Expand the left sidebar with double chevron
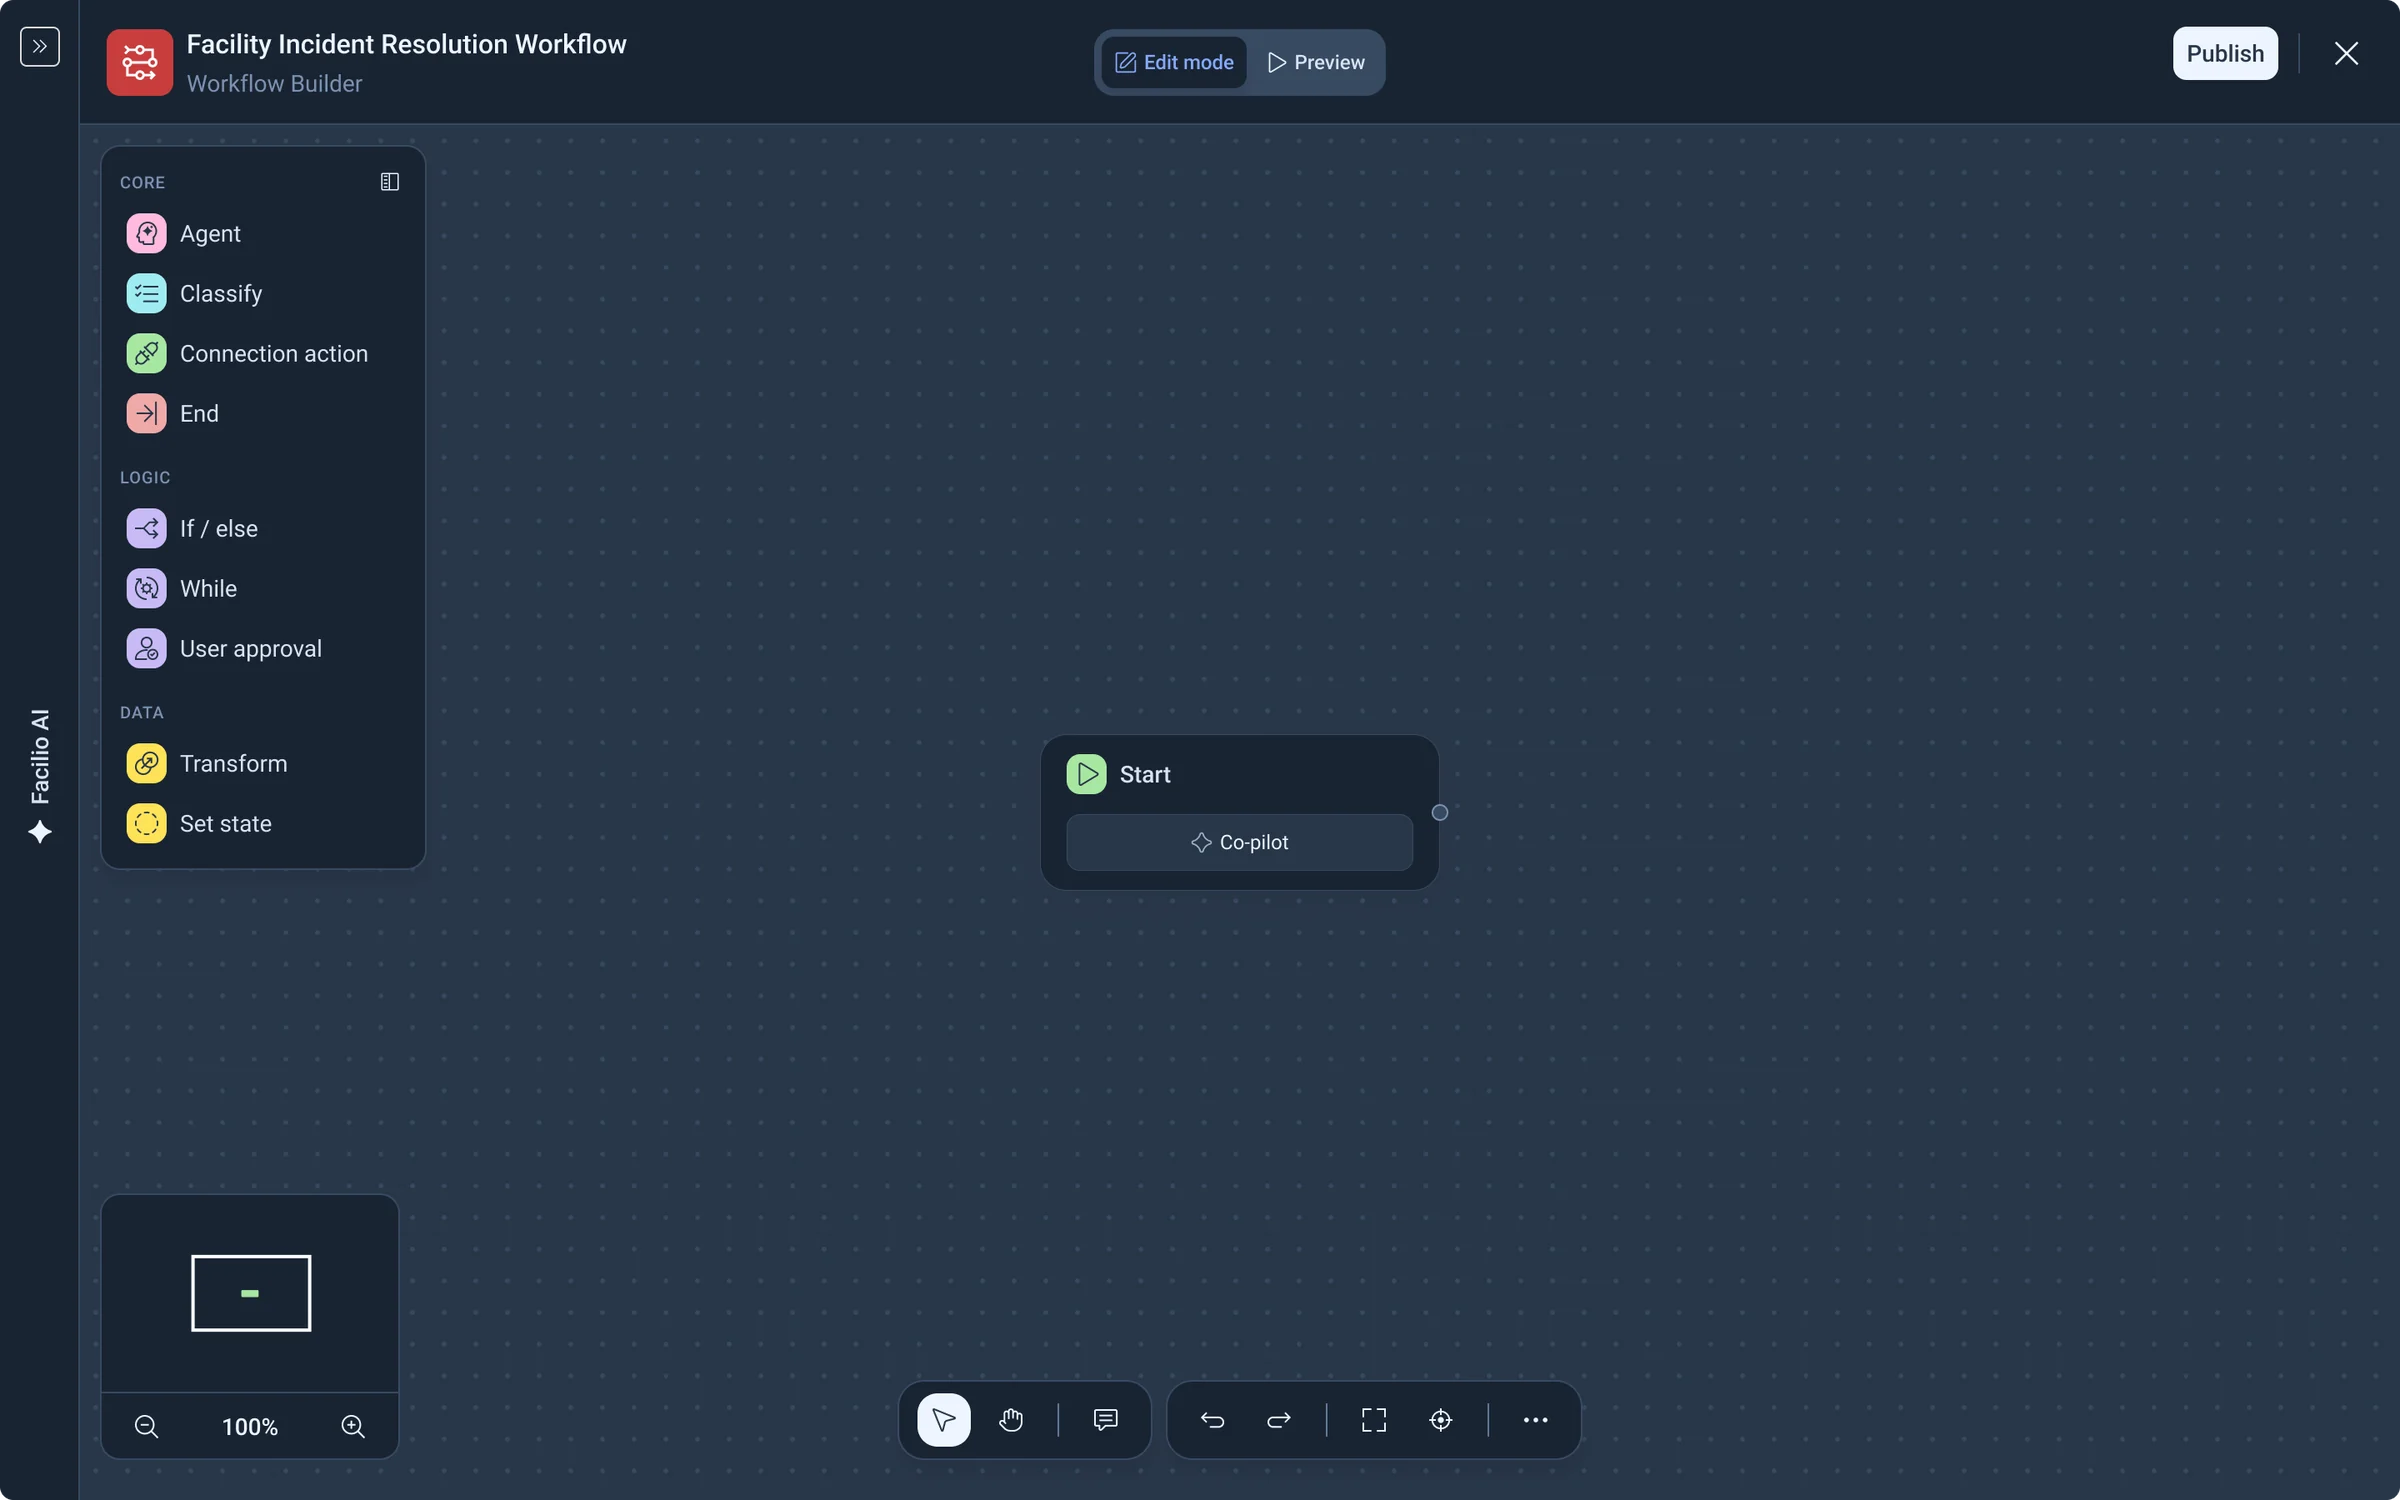The width and height of the screenshot is (2400, 1500). (40, 47)
